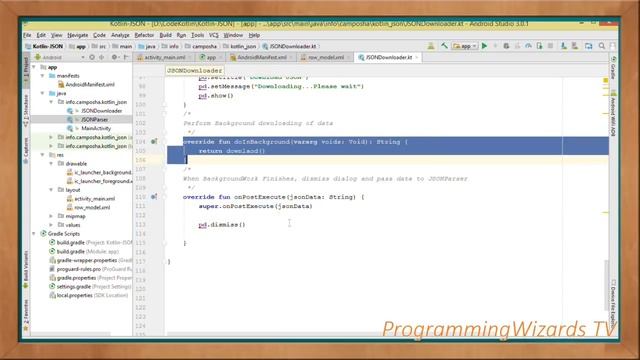This screenshot has width=640, height=360.
Task: Open AndroidManifest.xml in the project tree
Action: pyautogui.click(x=90, y=85)
